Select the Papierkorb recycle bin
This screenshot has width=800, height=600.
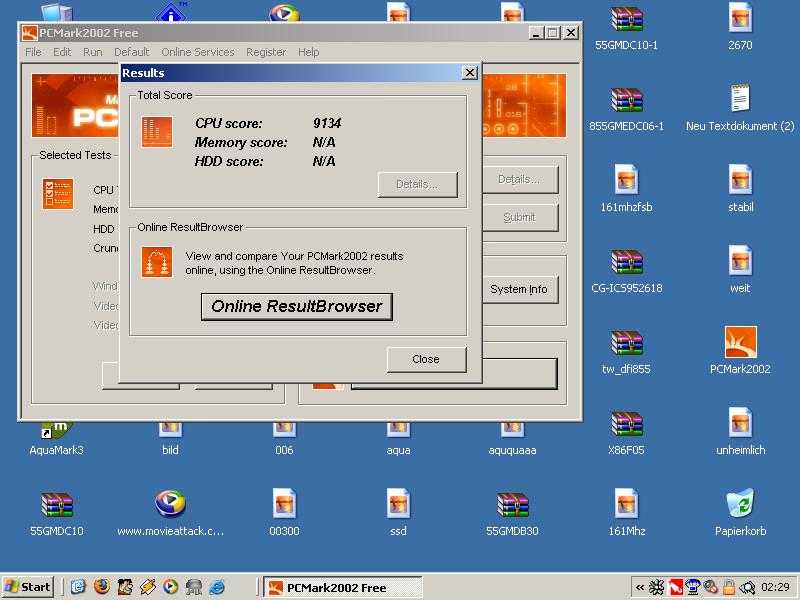(x=740, y=514)
